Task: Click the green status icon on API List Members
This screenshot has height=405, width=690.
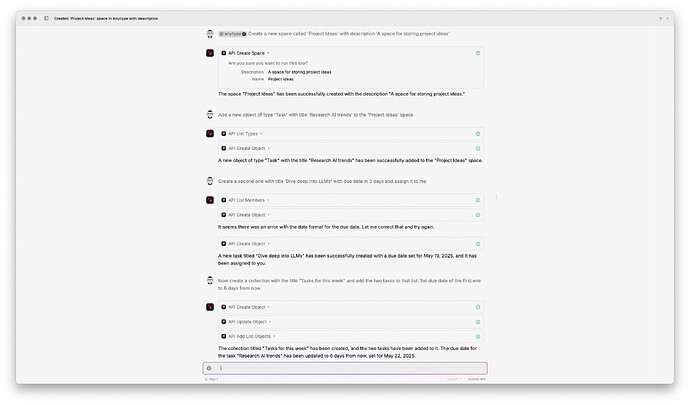Action: click(477, 200)
